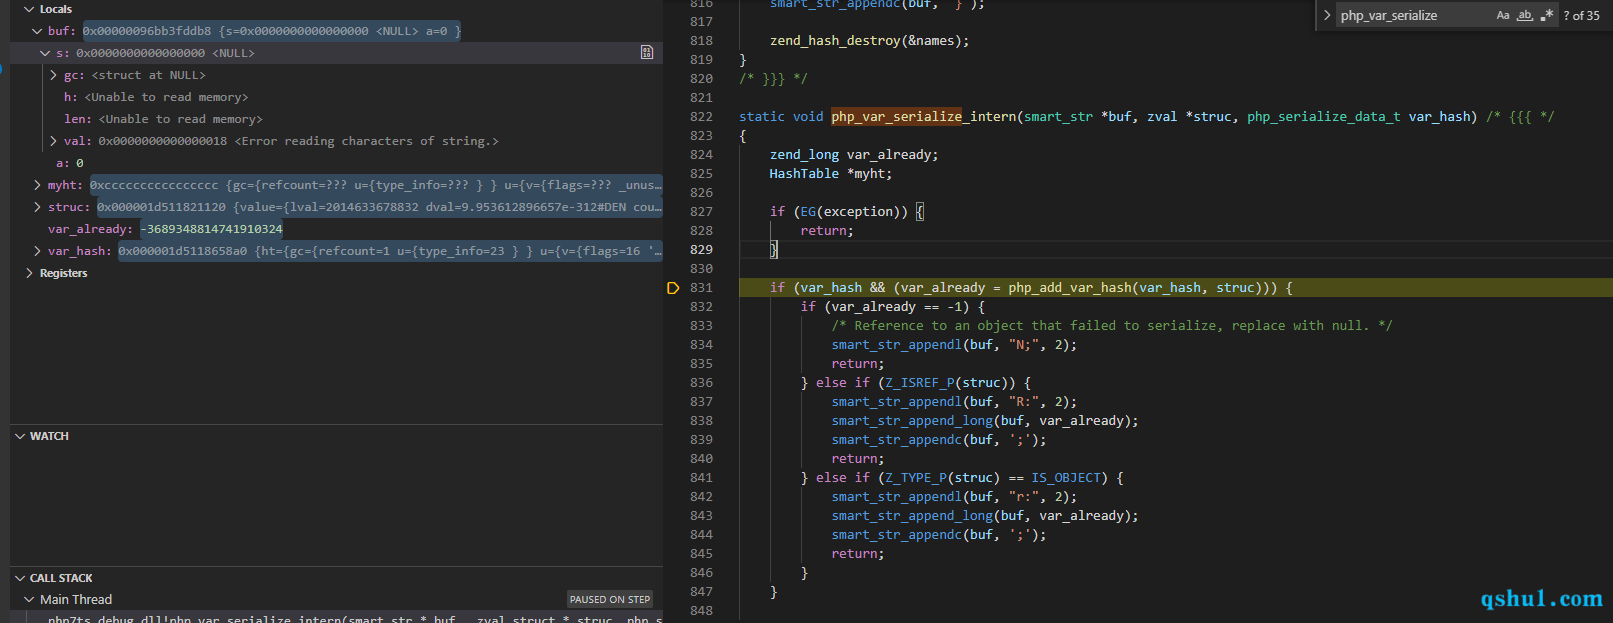Click the serialize comment on line 833
The image size is (1613, 623).
(1111, 326)
